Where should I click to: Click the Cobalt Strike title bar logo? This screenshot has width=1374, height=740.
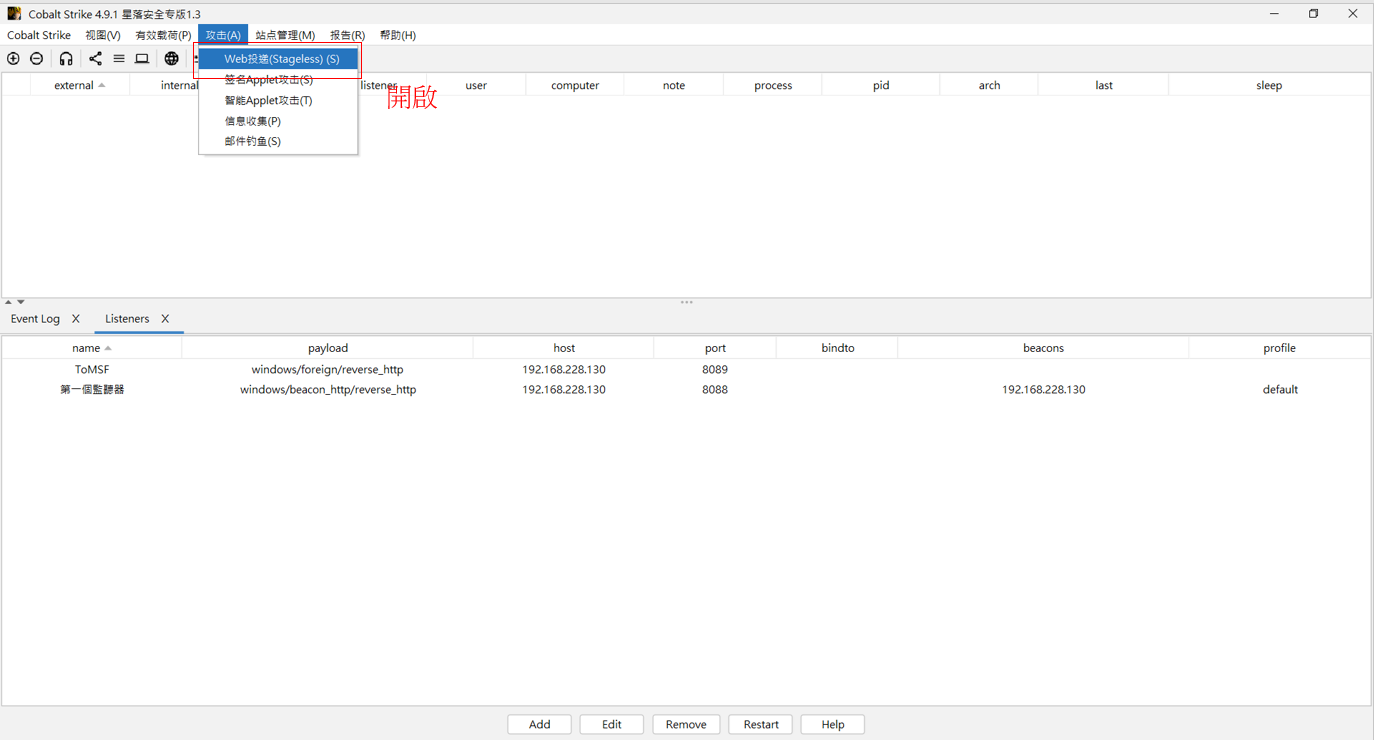coord(14,14)
